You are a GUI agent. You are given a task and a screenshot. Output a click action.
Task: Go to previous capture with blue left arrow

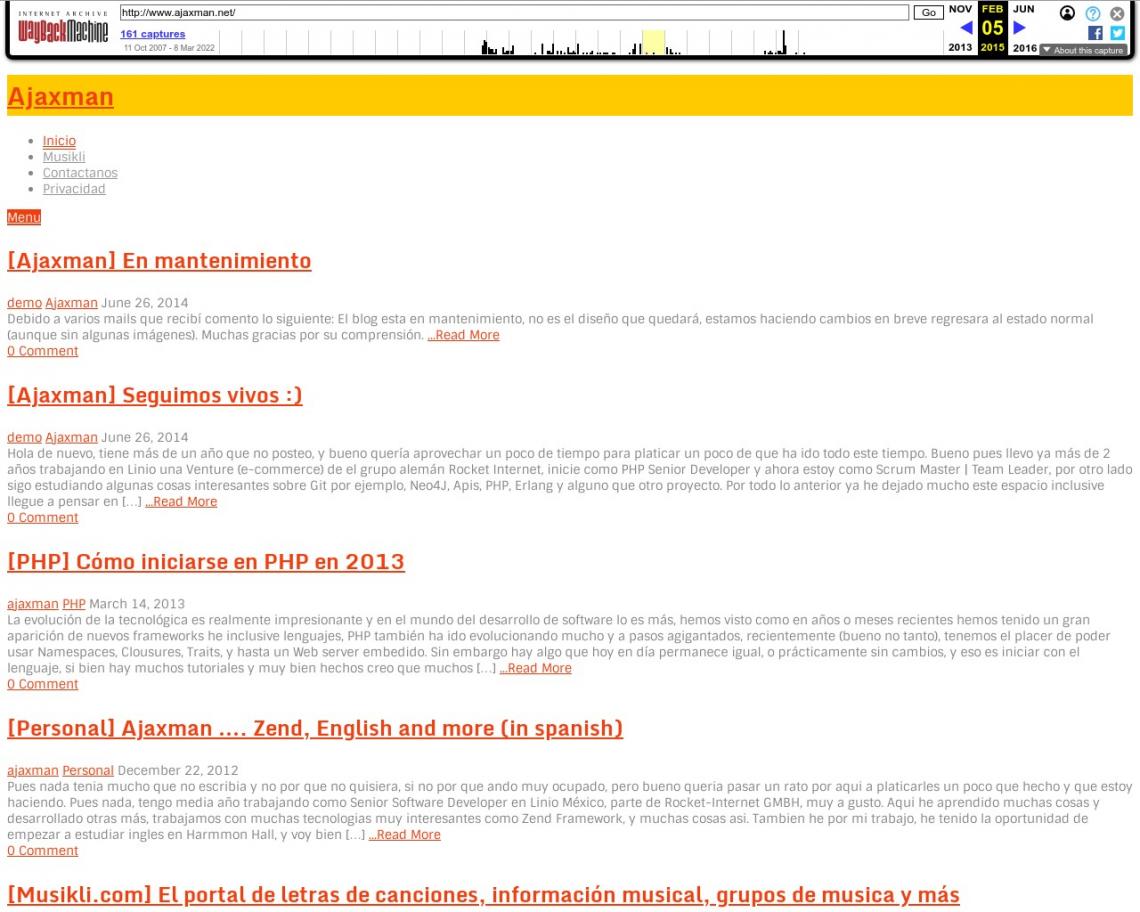click(966, 28)
